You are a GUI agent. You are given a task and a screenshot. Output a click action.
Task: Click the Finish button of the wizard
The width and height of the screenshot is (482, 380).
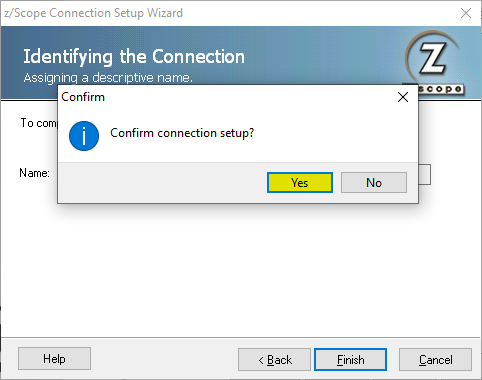click(350, 360)
